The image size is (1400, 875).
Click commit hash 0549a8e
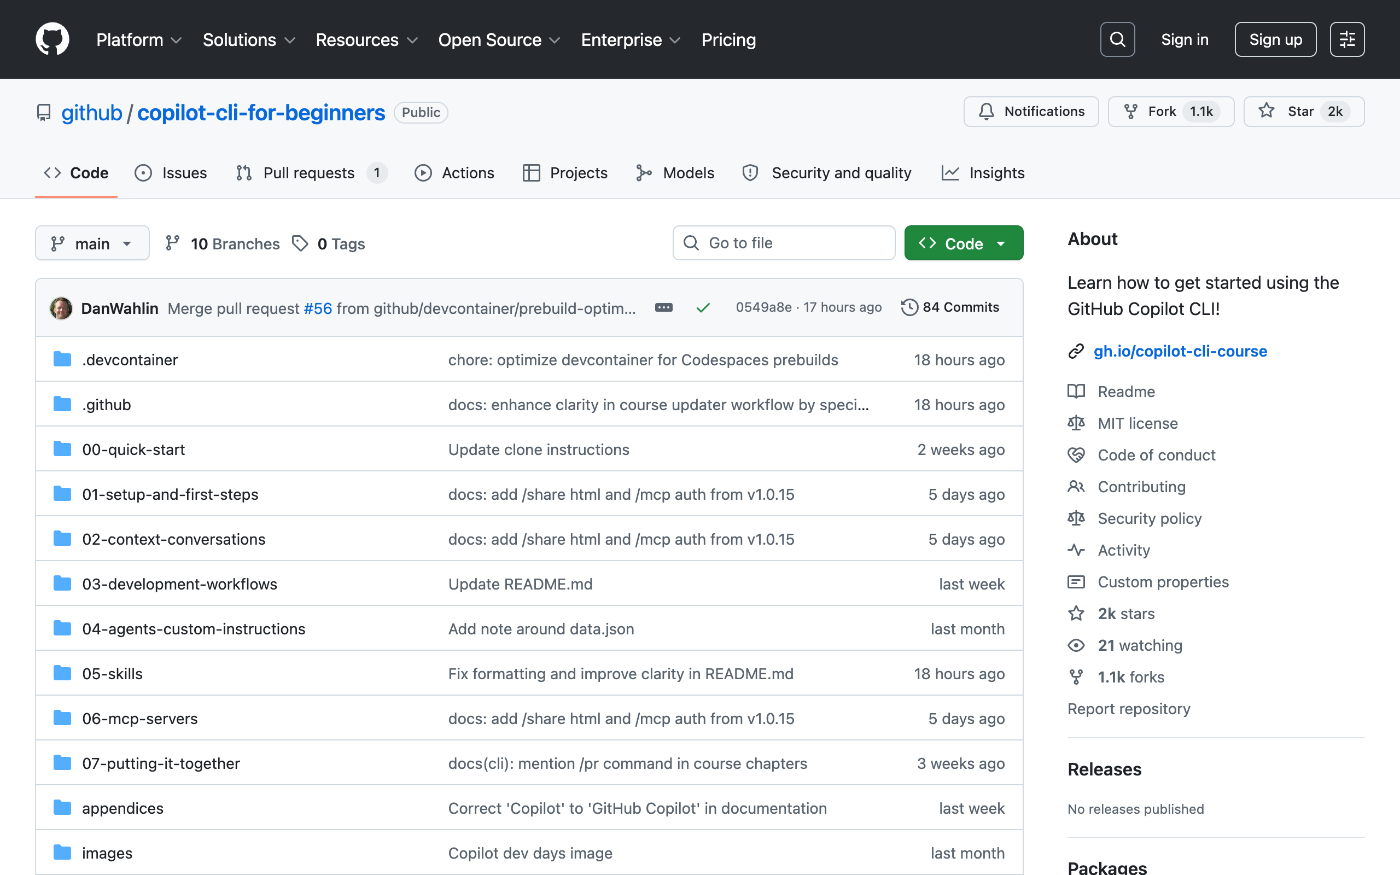click(764, 307)
